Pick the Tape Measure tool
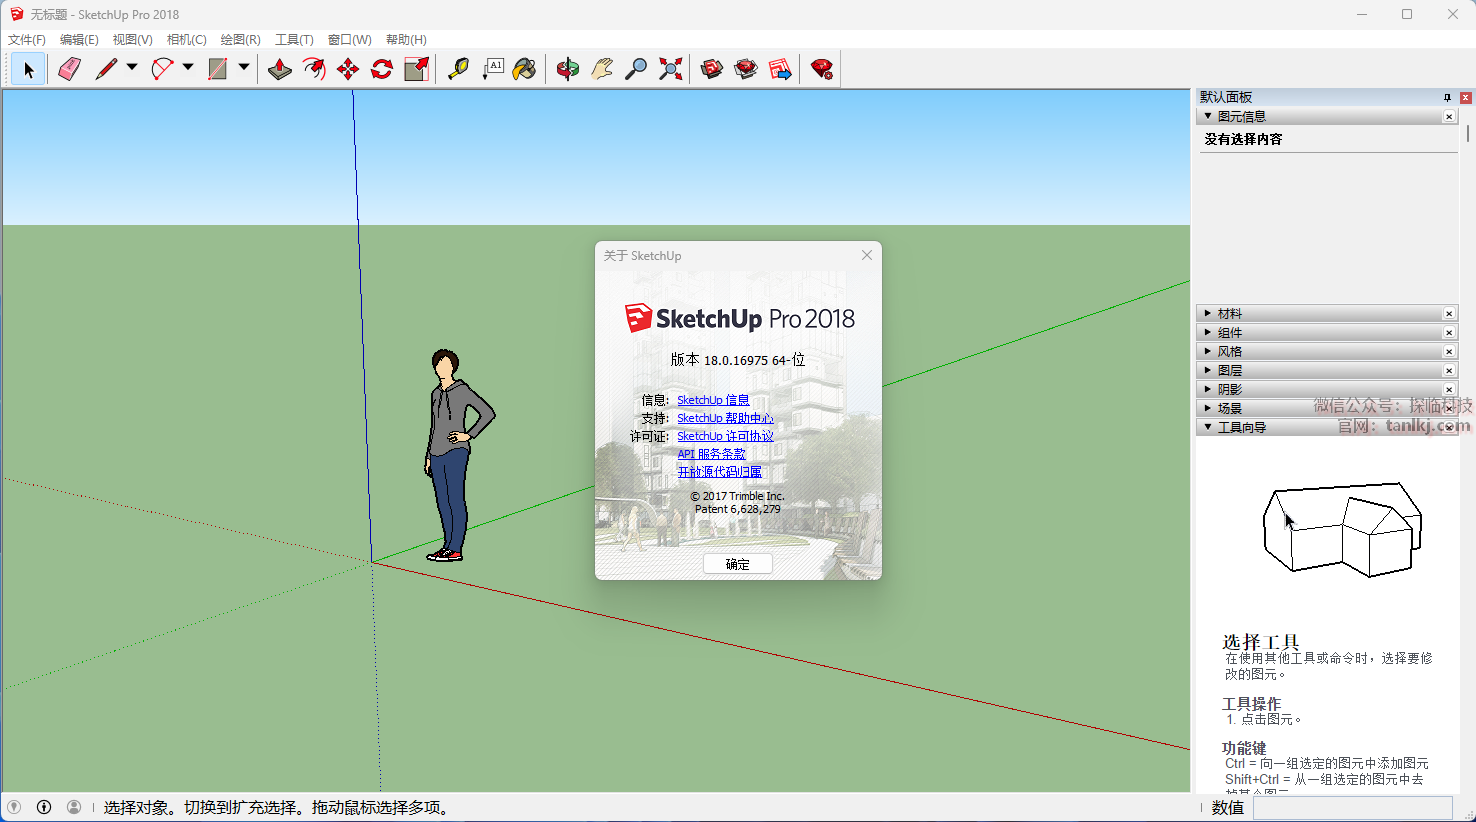1476x822 pixels. tap(458, 69)
